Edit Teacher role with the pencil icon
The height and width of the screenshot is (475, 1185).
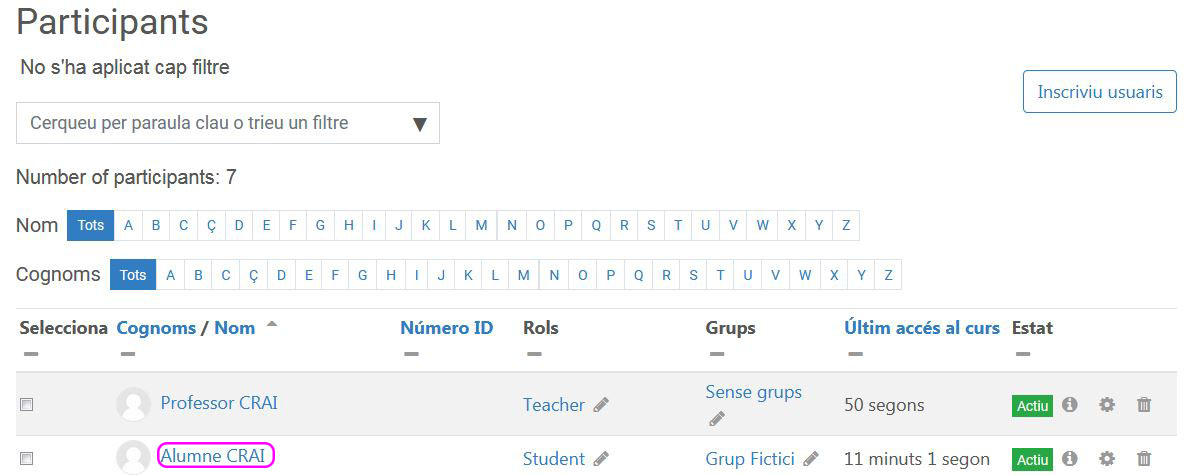point(601,405)
